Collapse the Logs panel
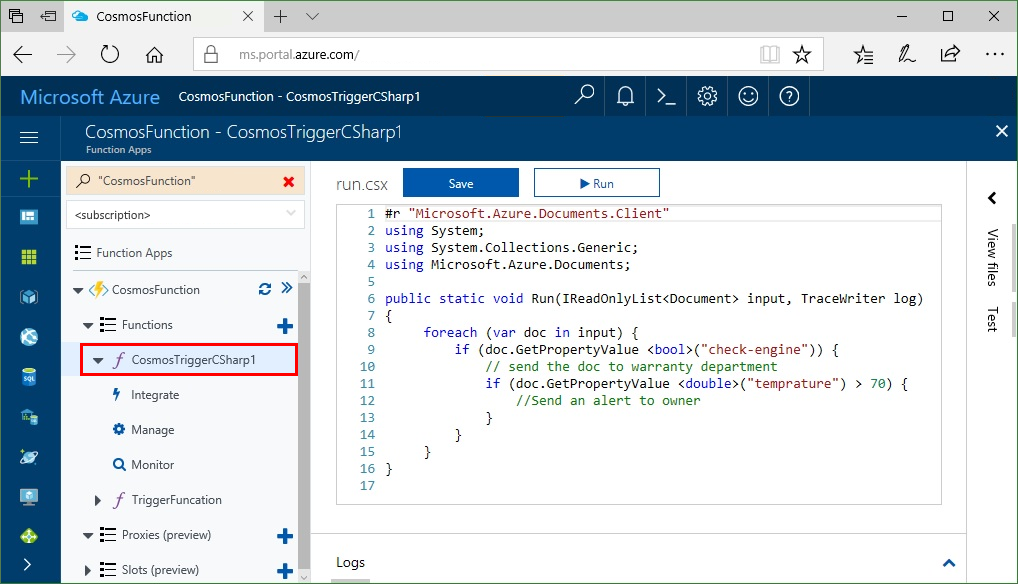Viewport: 1018px width, 584px height. (949, 562)
